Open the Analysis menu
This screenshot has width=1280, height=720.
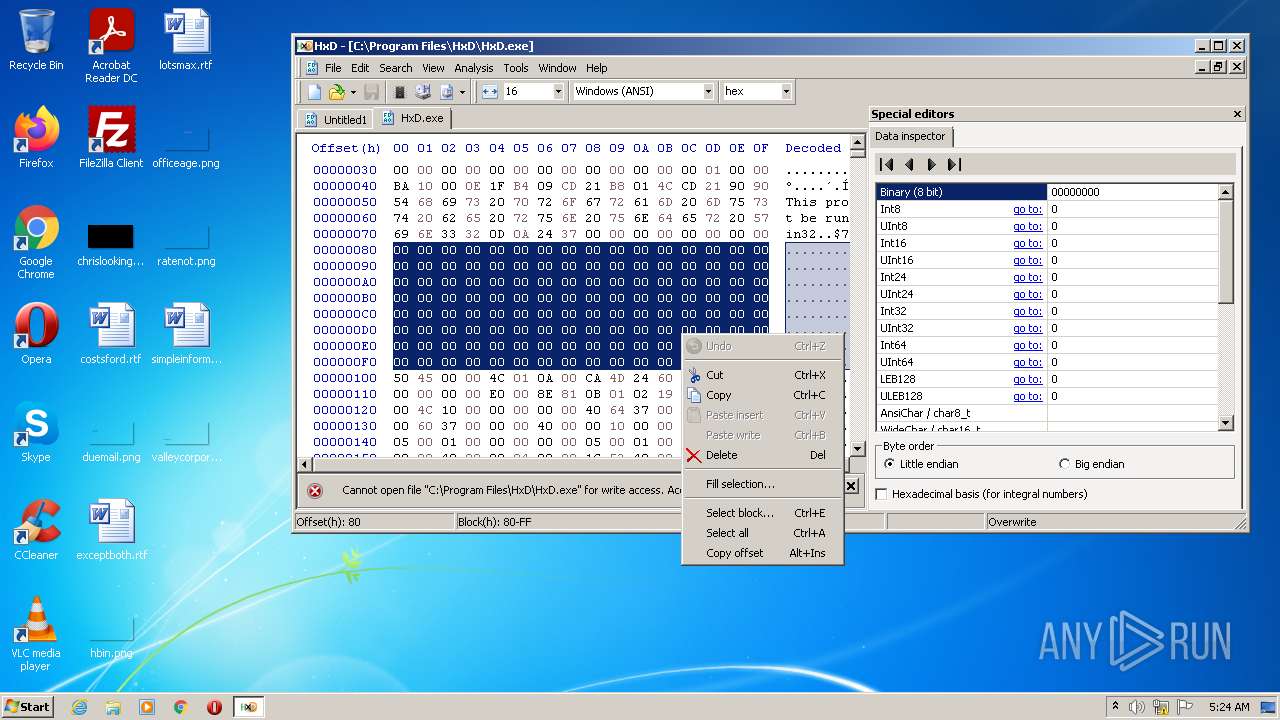point(473,68)
